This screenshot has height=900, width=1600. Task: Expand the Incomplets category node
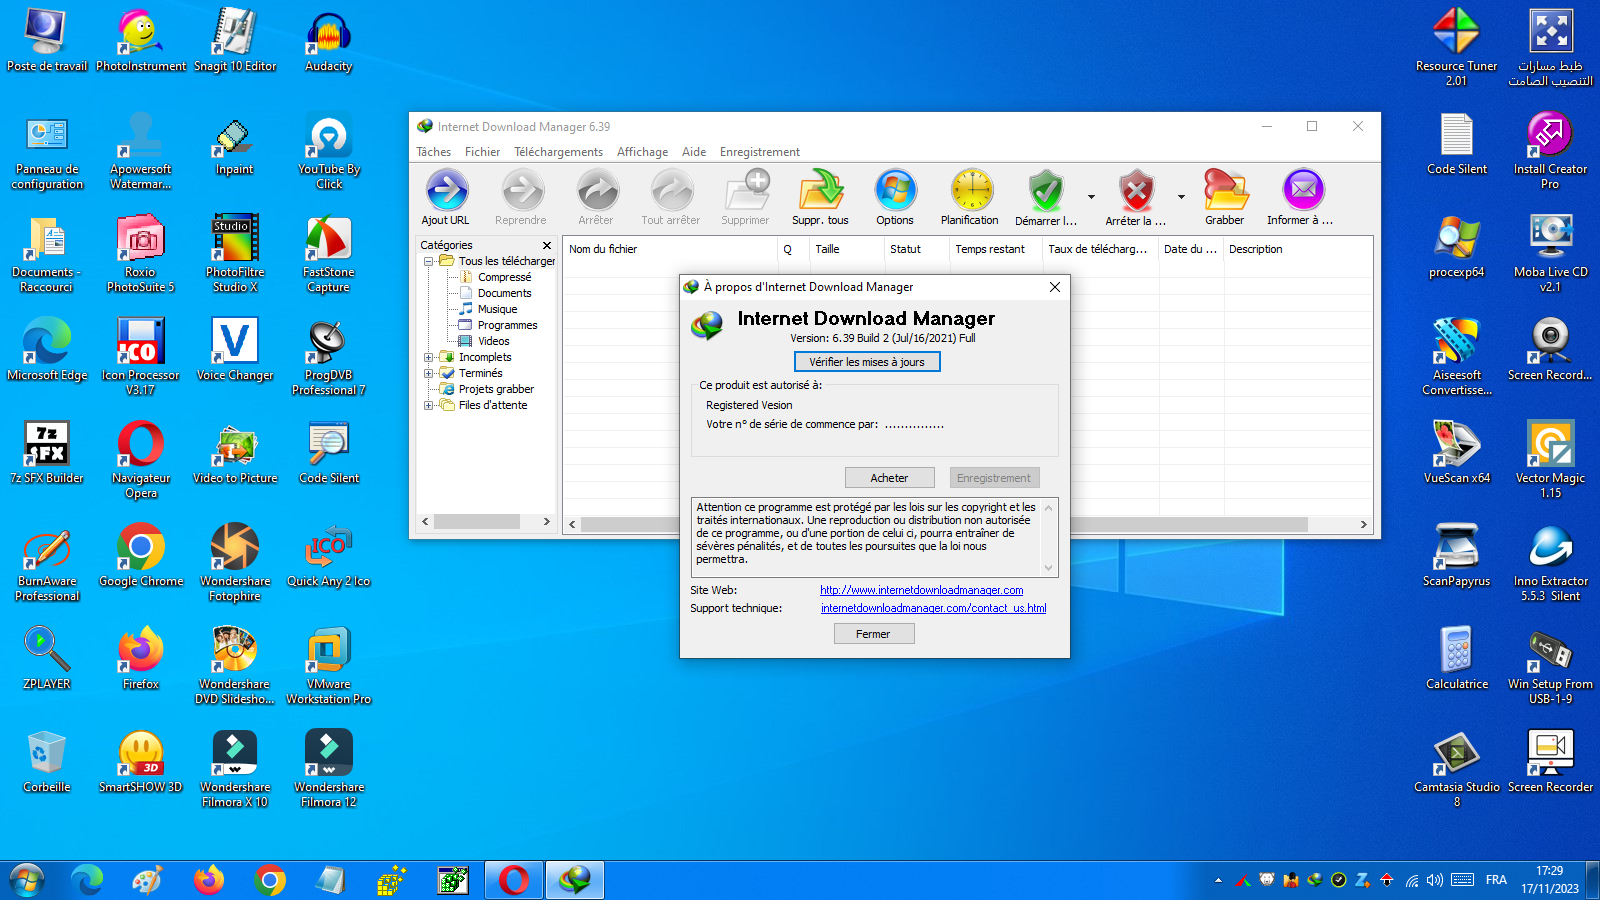click(428, 357)
